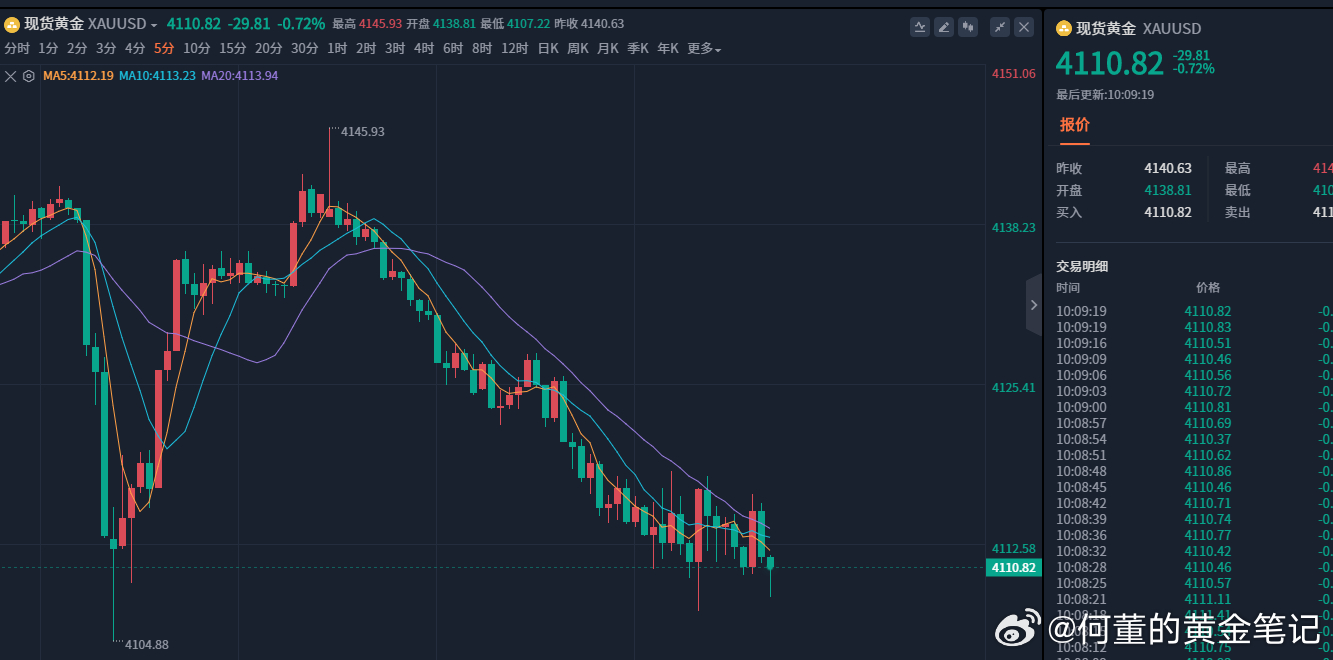This screenshot has width=1333, height=660.
Task: Click the 4145.93 high price marker on chart
Action: [363, 131]
